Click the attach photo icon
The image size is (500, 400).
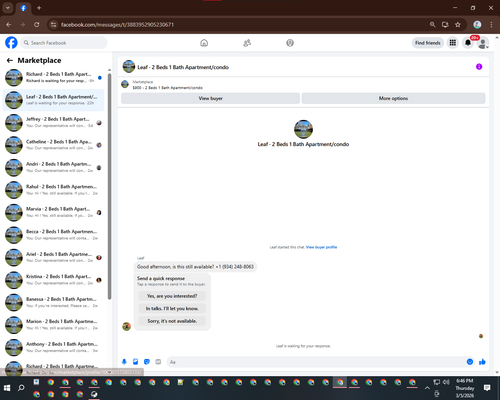[x=136, y=362]
